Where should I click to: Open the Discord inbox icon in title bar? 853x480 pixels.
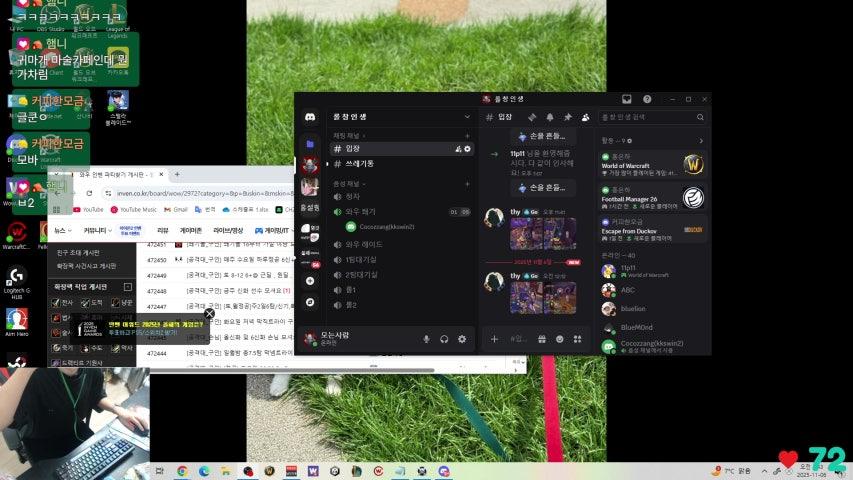(x=627, y=99)
